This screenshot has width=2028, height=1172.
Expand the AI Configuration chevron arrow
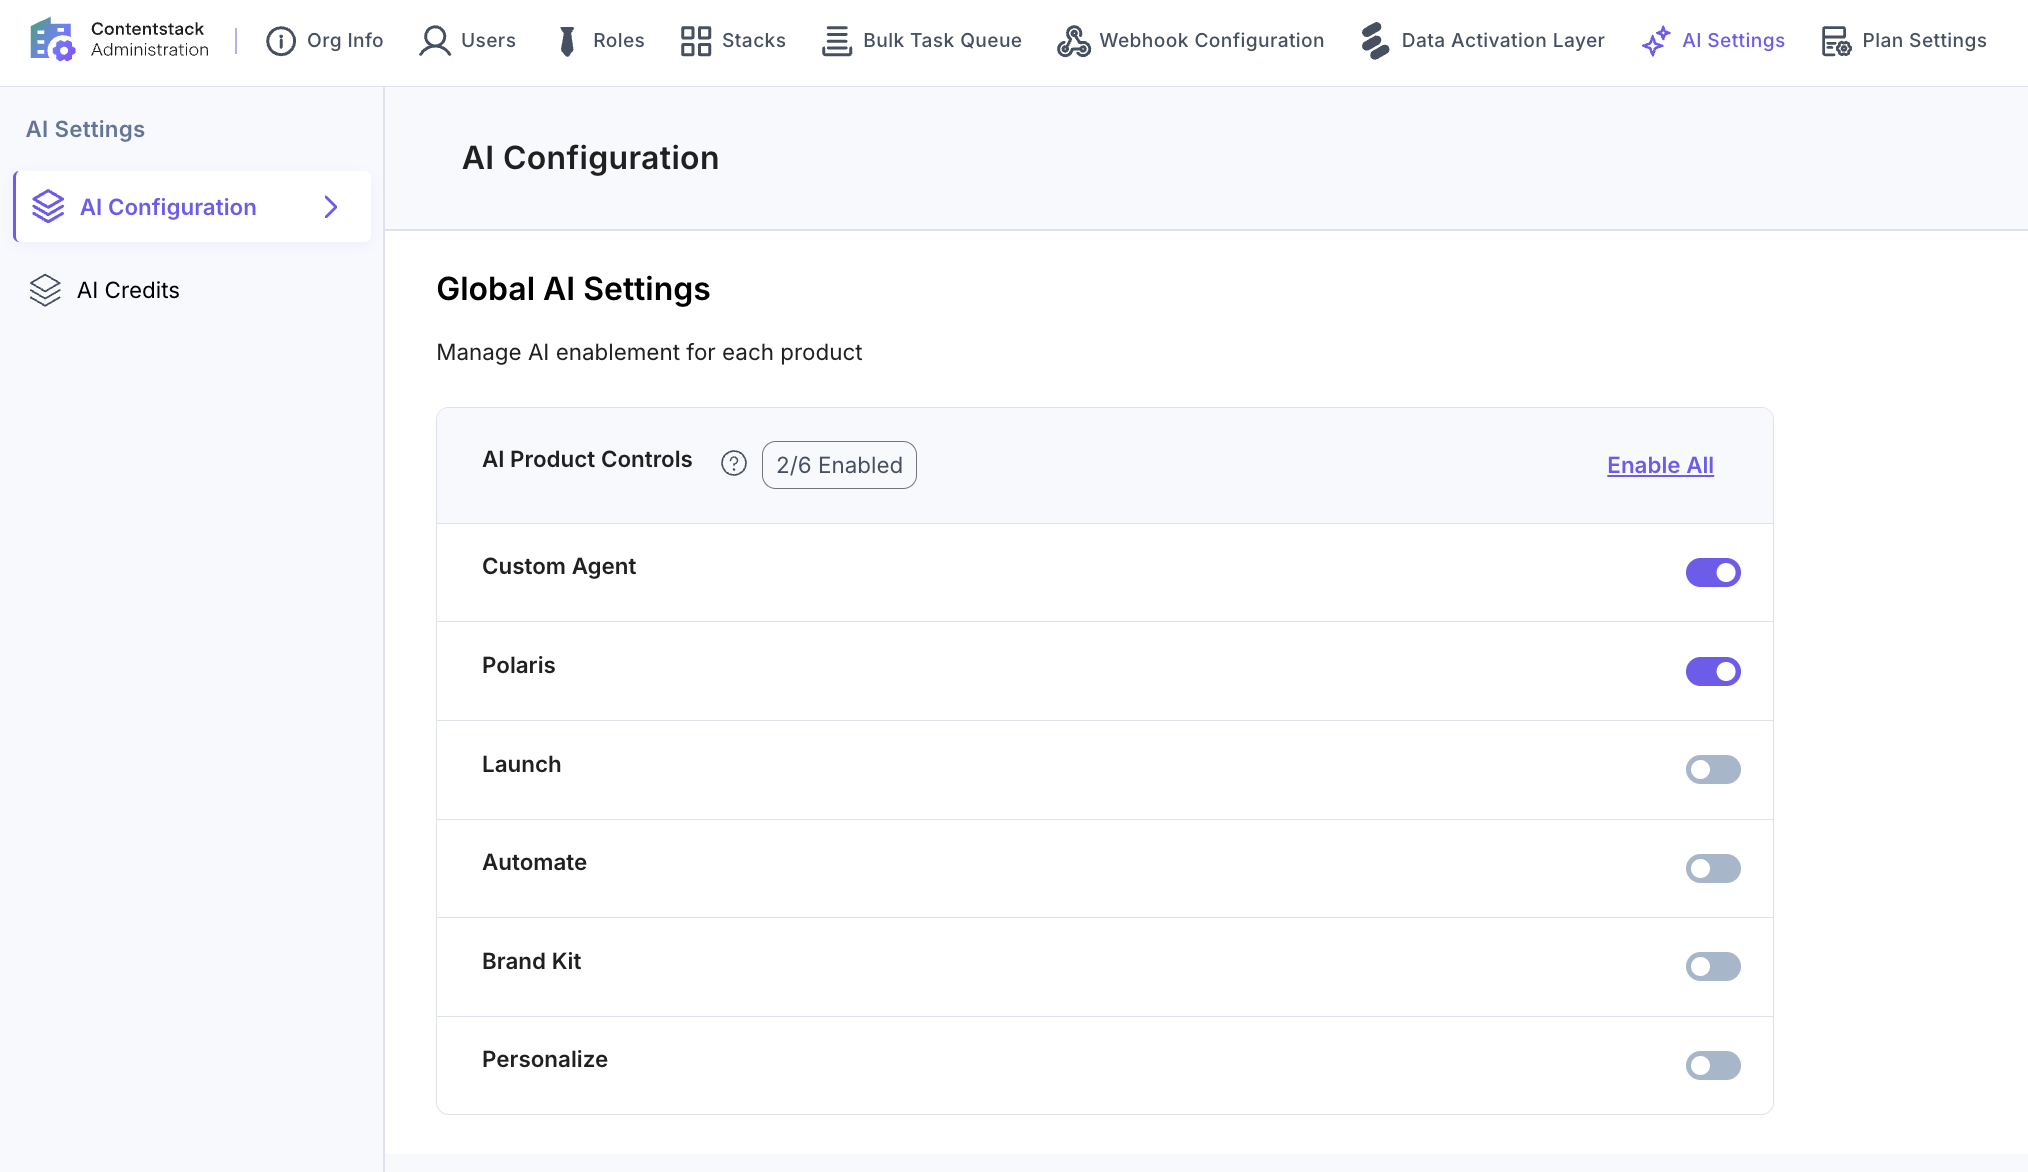pos(331,207)
